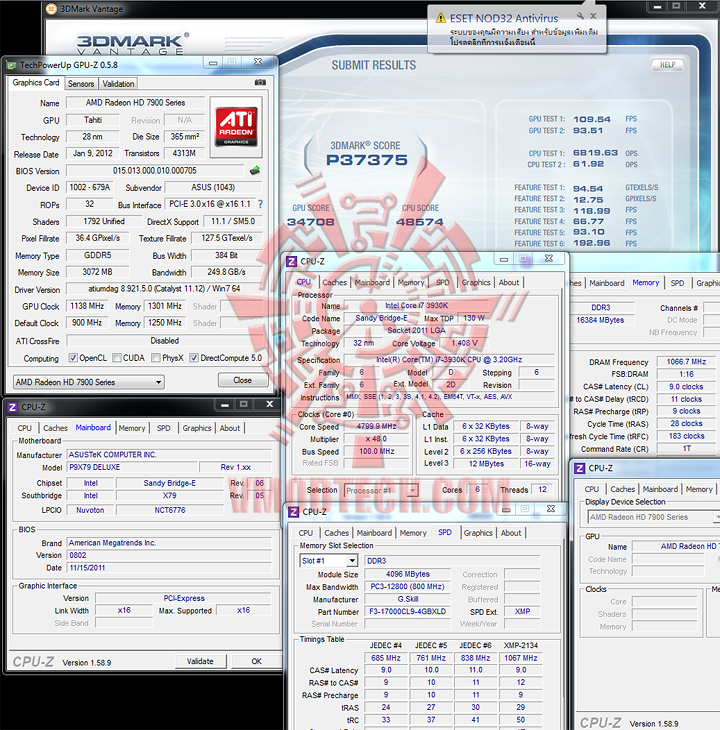720x730 pixels.
Task: Click the Part Number F3-17000CL9-4GBXLD field
Action: coord(407,611)
